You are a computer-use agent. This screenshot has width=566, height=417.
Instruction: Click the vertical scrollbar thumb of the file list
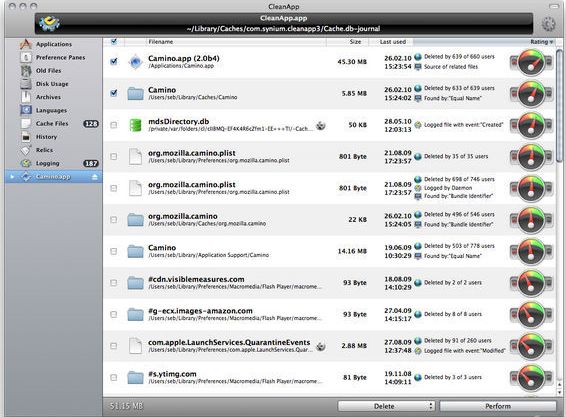click(x=559, y=106)
